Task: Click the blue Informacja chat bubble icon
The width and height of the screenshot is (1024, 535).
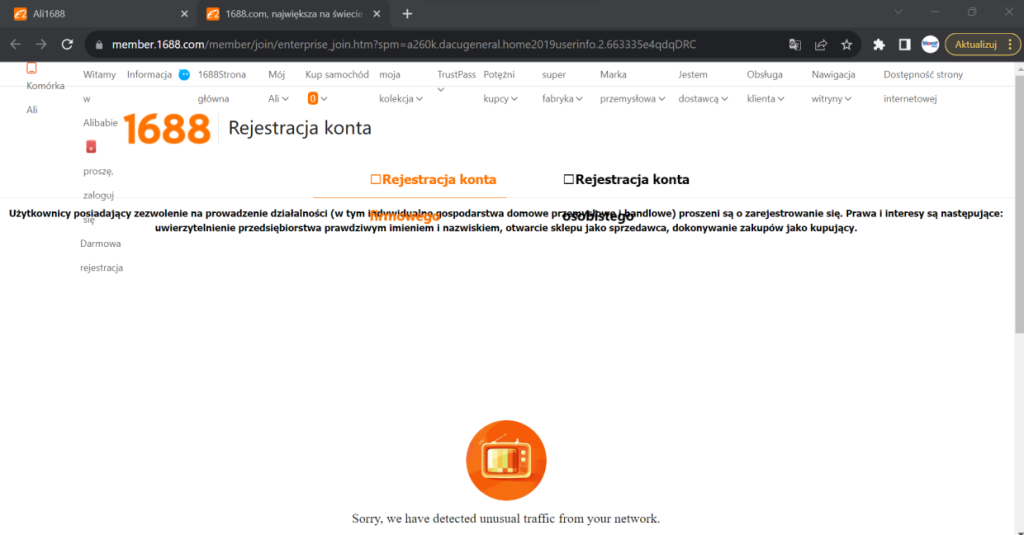Action: pos(184,75)
